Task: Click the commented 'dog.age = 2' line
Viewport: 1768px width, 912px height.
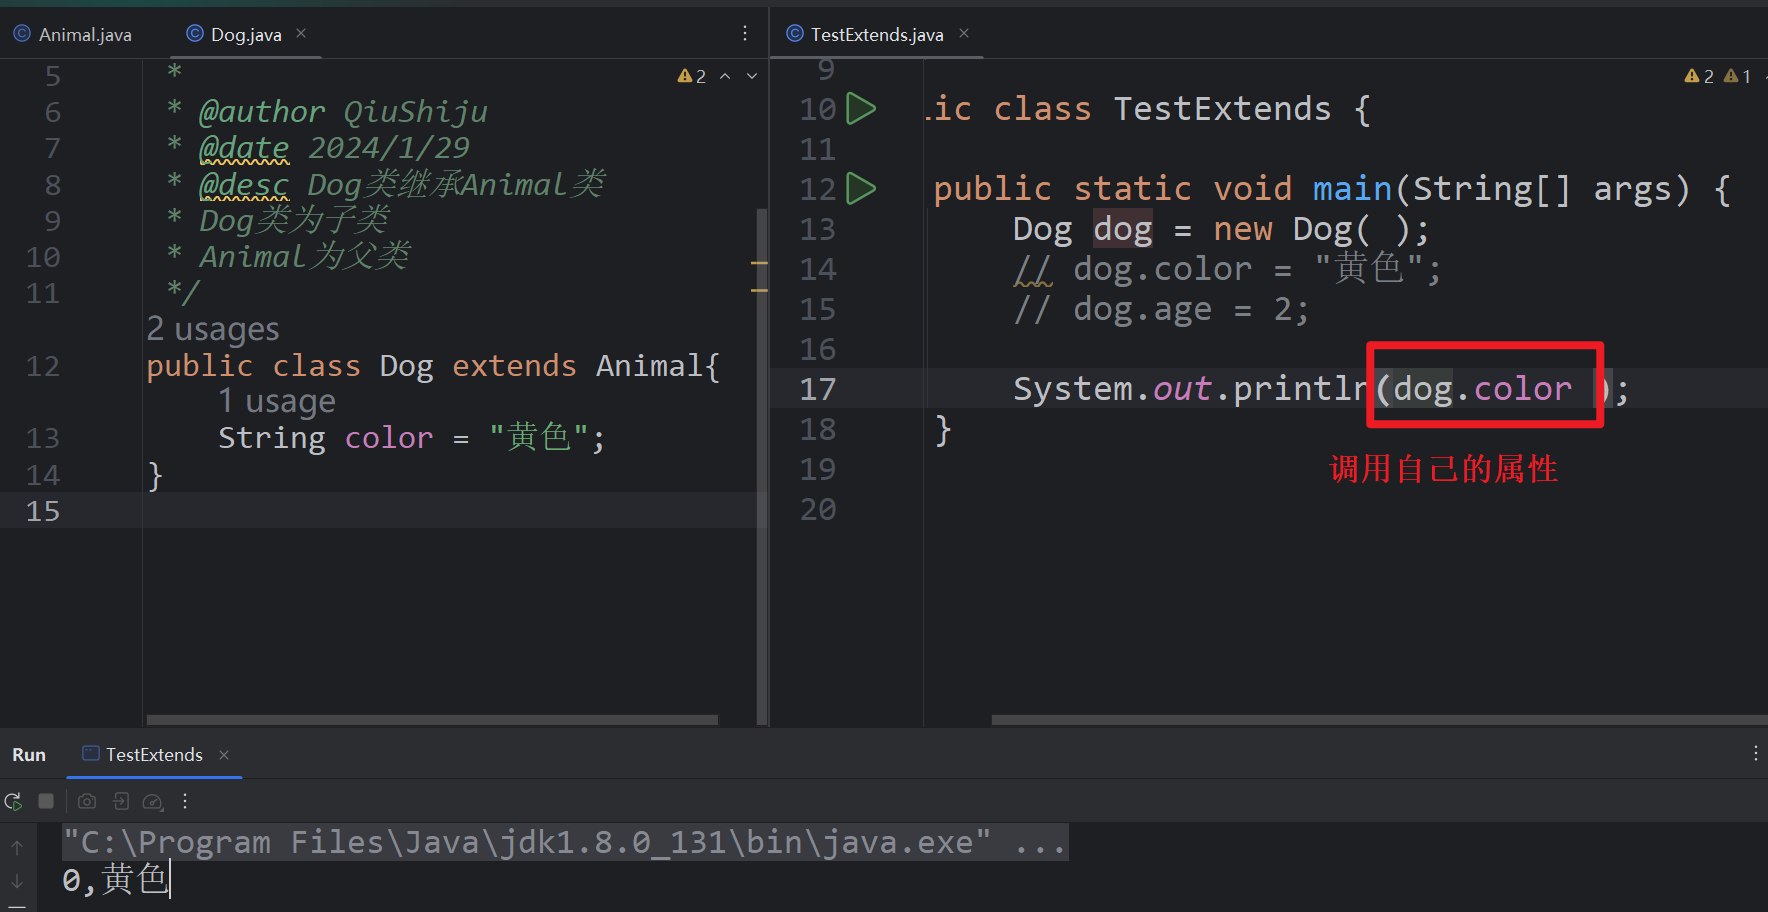Action: click(x=1161, y=309)
